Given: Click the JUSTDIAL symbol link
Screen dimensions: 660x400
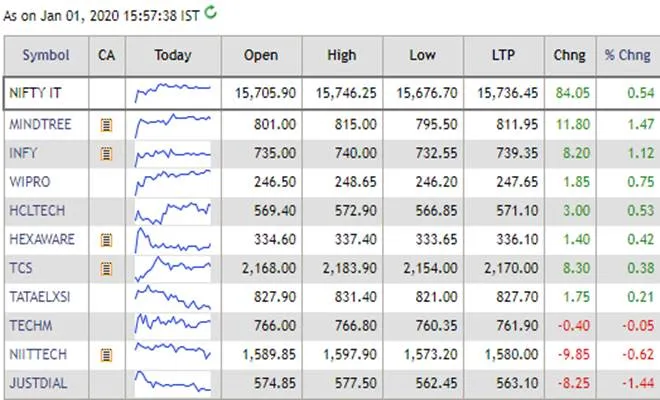Looking at the screenshot, I should [36, 382].
